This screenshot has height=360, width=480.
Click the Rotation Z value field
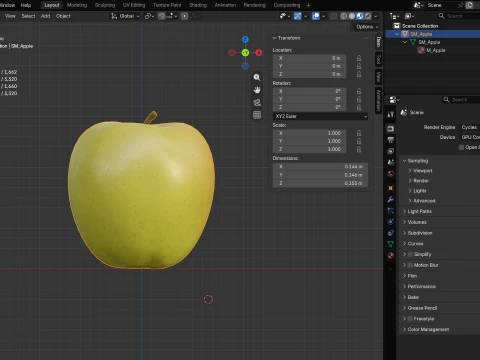pos(309,107)
